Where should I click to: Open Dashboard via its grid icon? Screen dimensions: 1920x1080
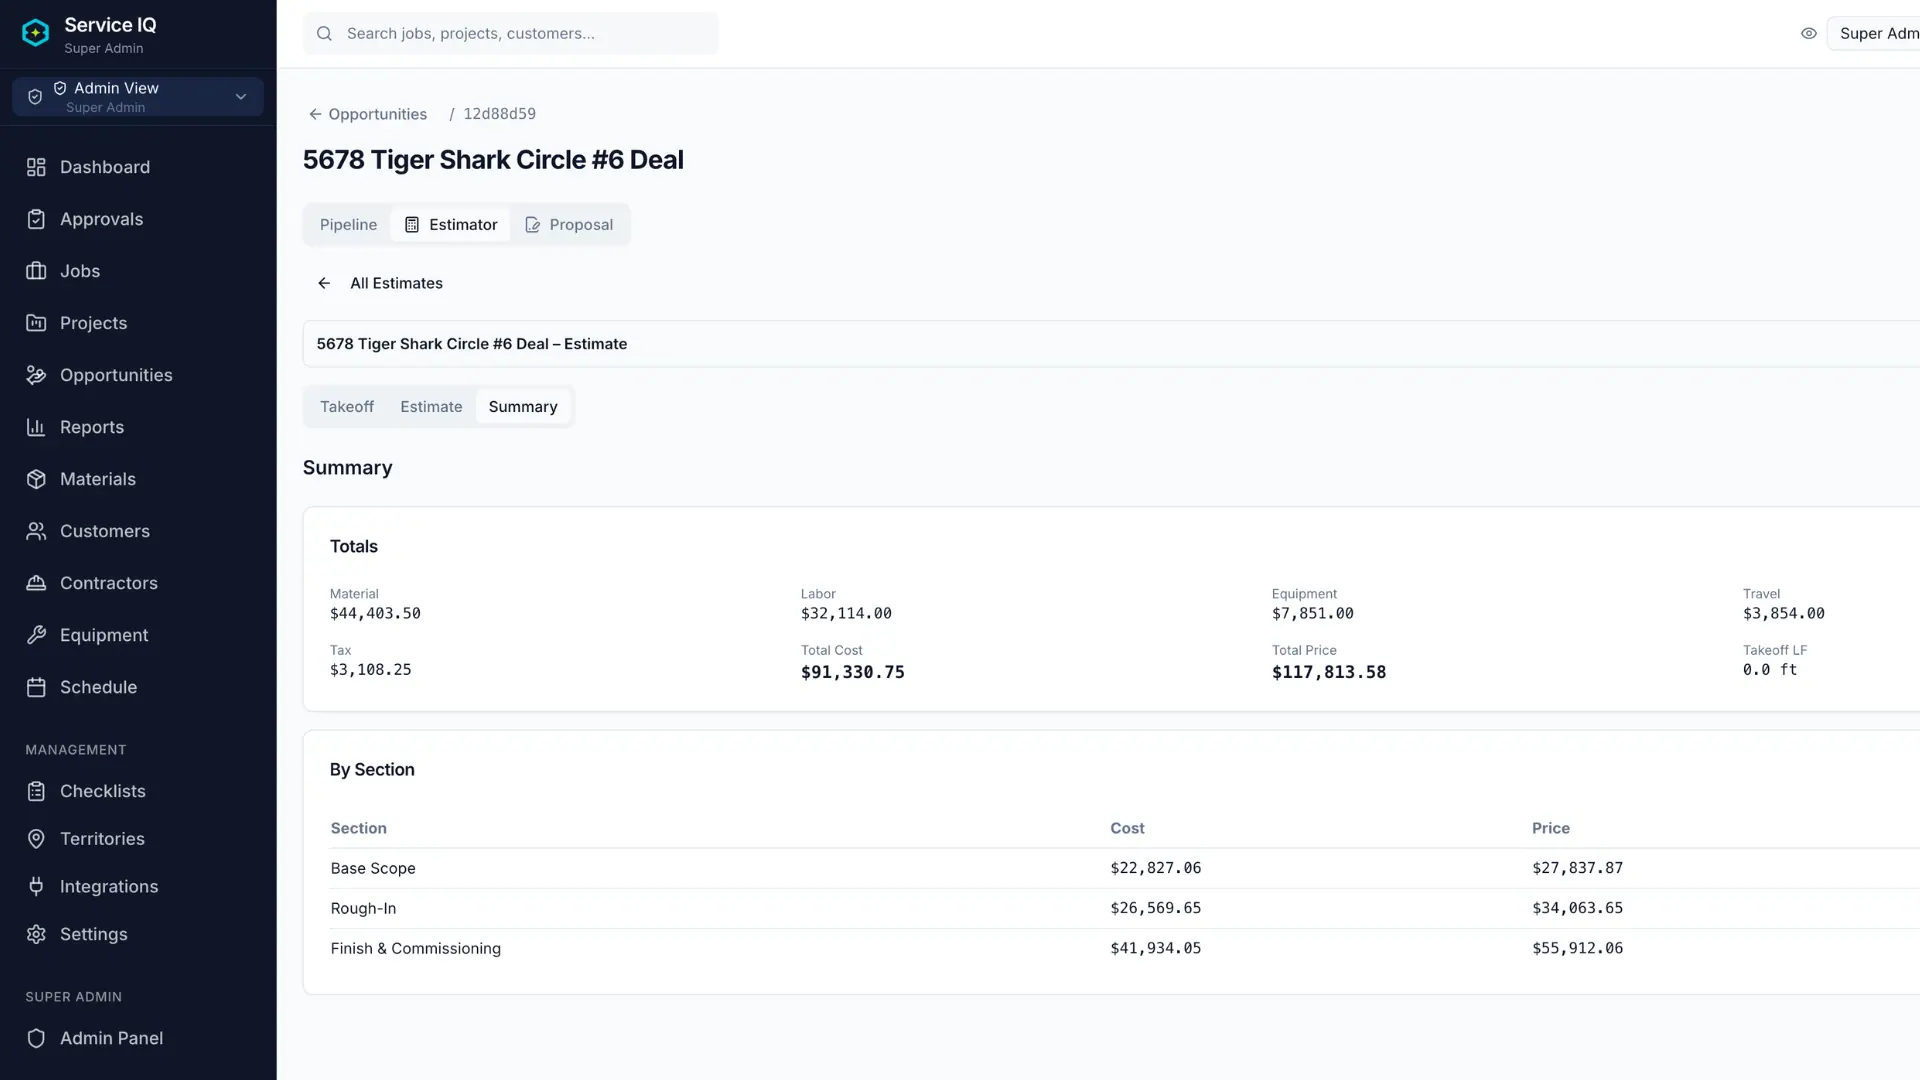(x=36, y=167)
